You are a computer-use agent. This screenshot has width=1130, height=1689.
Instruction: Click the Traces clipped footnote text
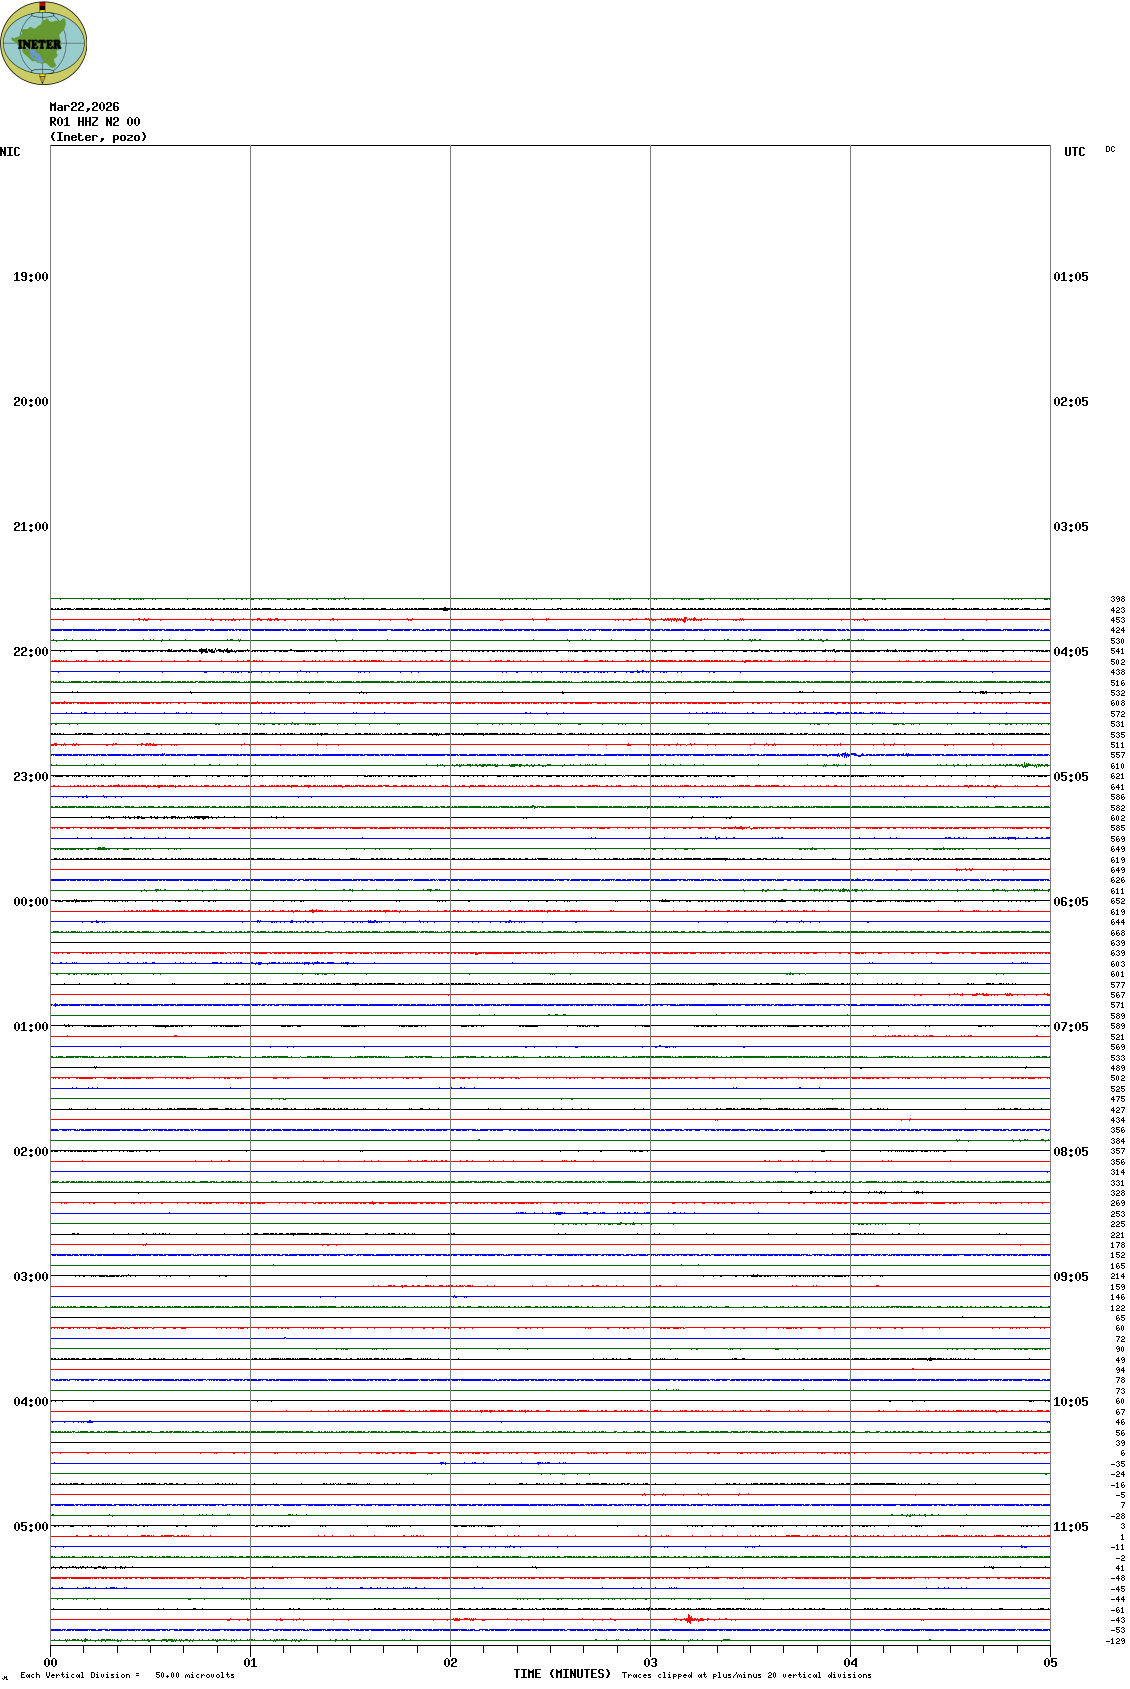[x=746, y=1675]
